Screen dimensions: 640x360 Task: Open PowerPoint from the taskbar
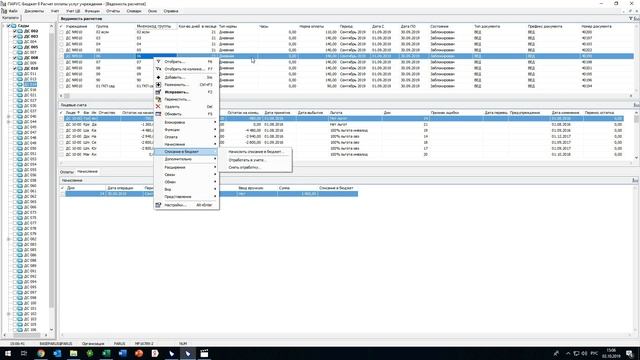click(x=139, y=353)
